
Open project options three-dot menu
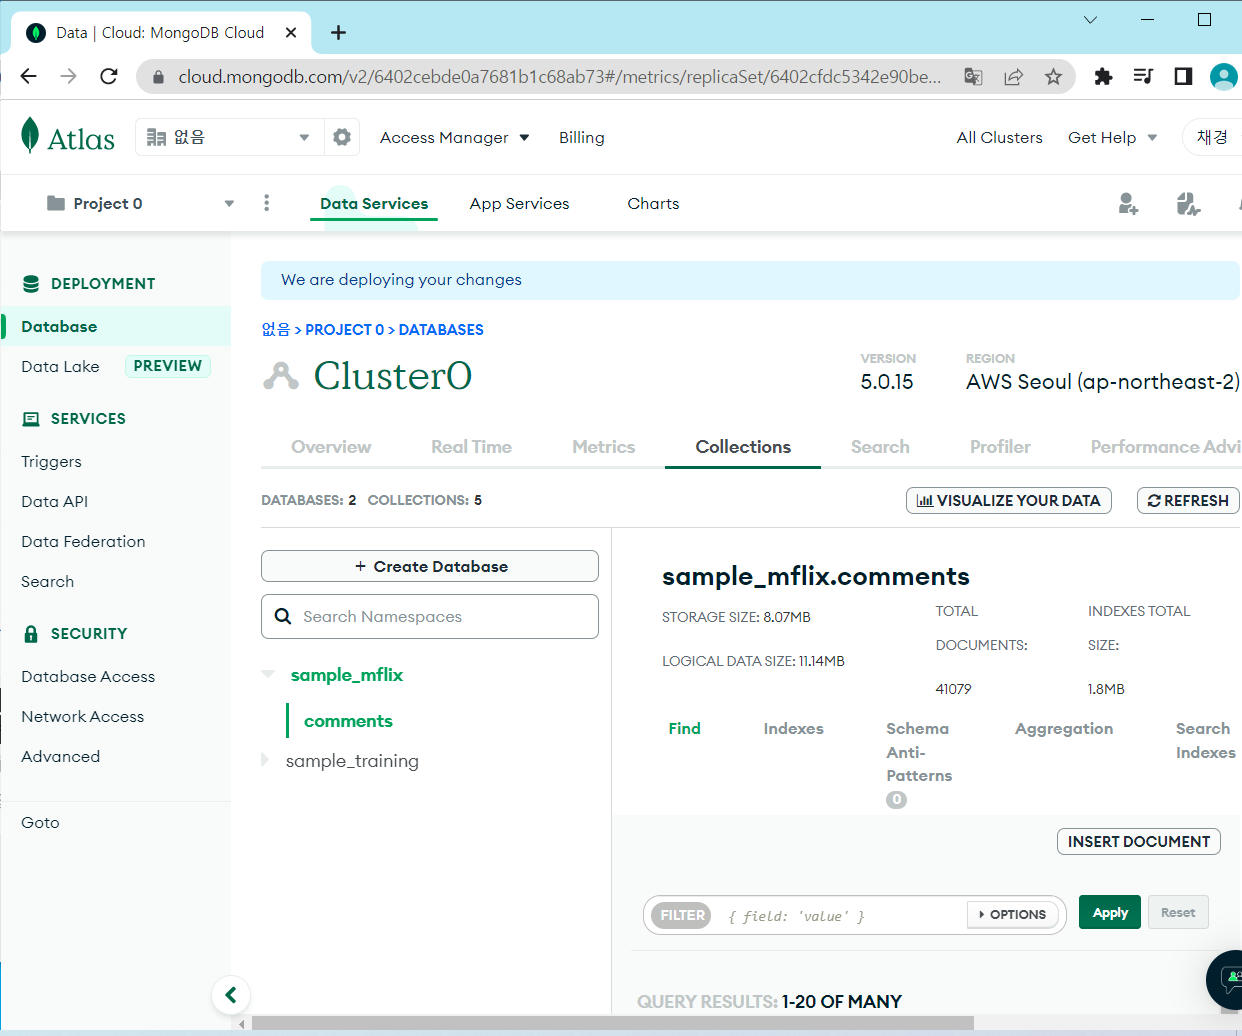pos(266,203)
